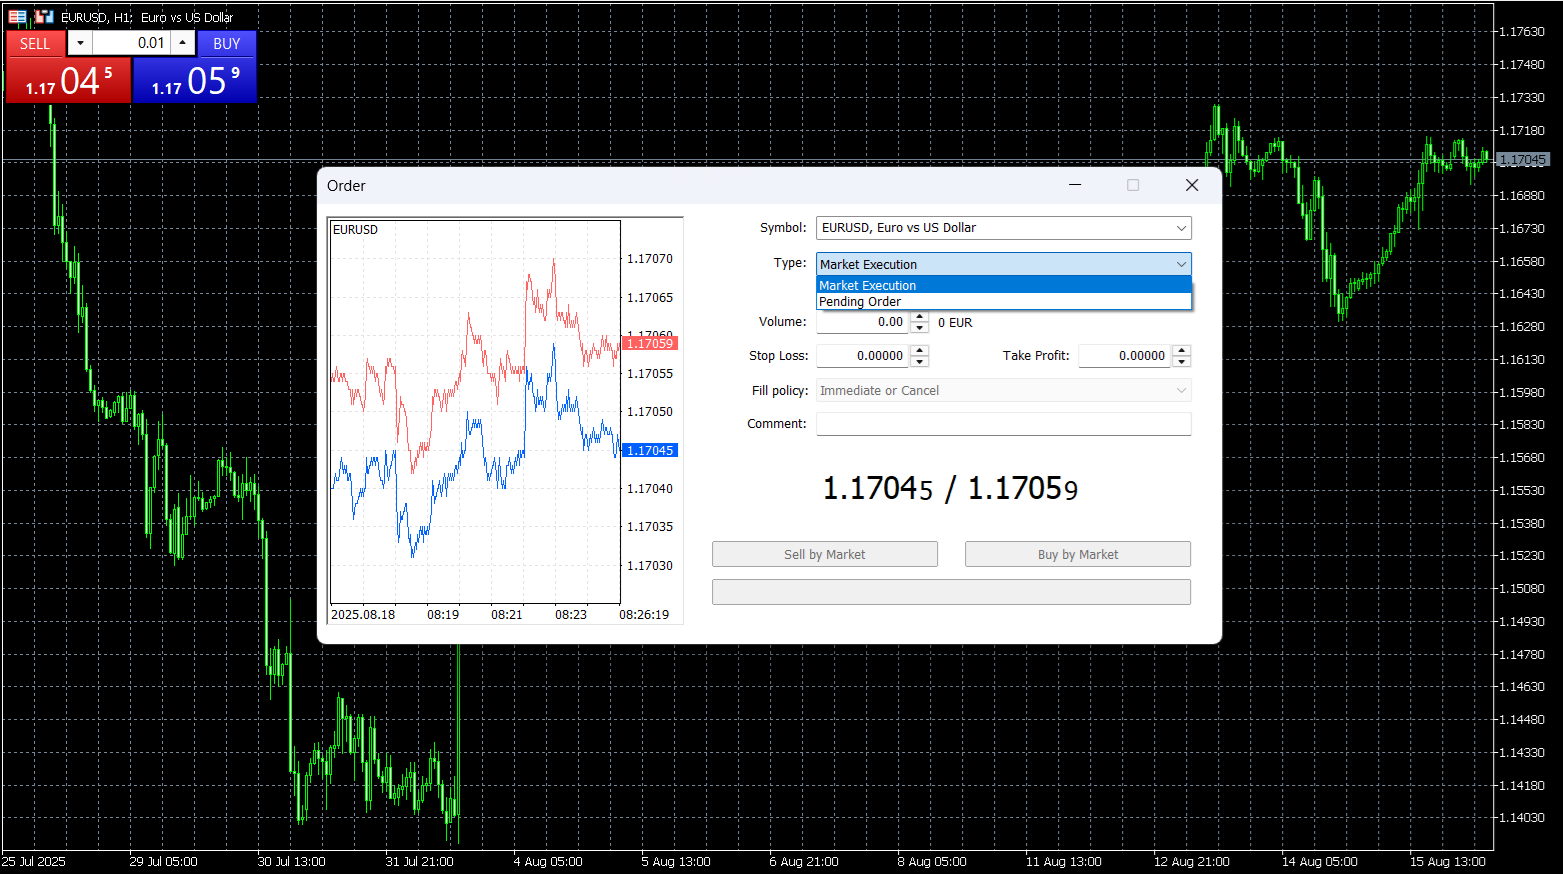Select Market Execution from the Type list
Viewport: 1563px width, 874px height.
tap(1004, 285)
